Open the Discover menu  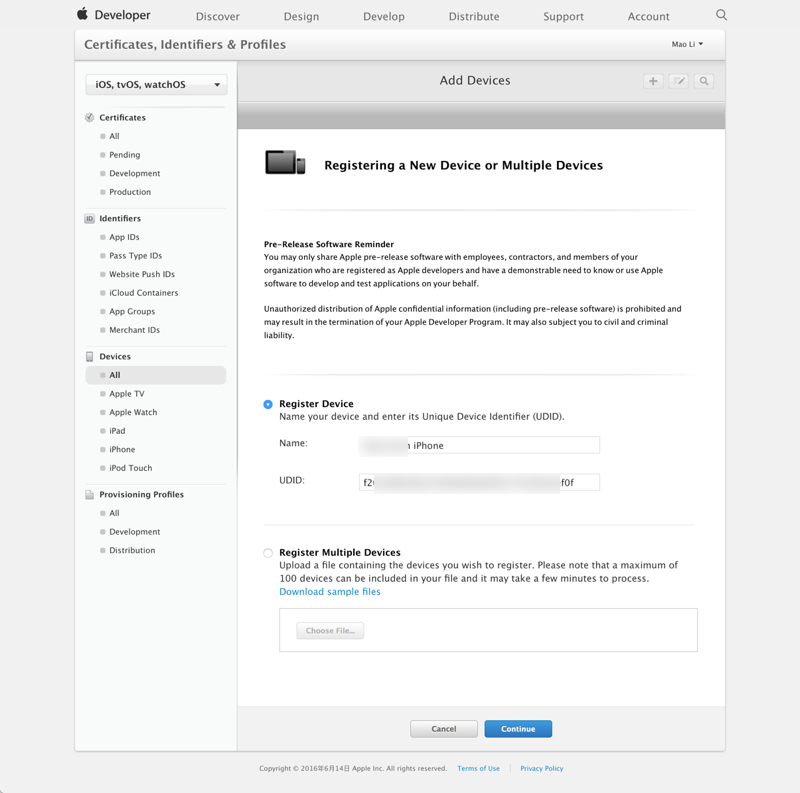[218, 16]
